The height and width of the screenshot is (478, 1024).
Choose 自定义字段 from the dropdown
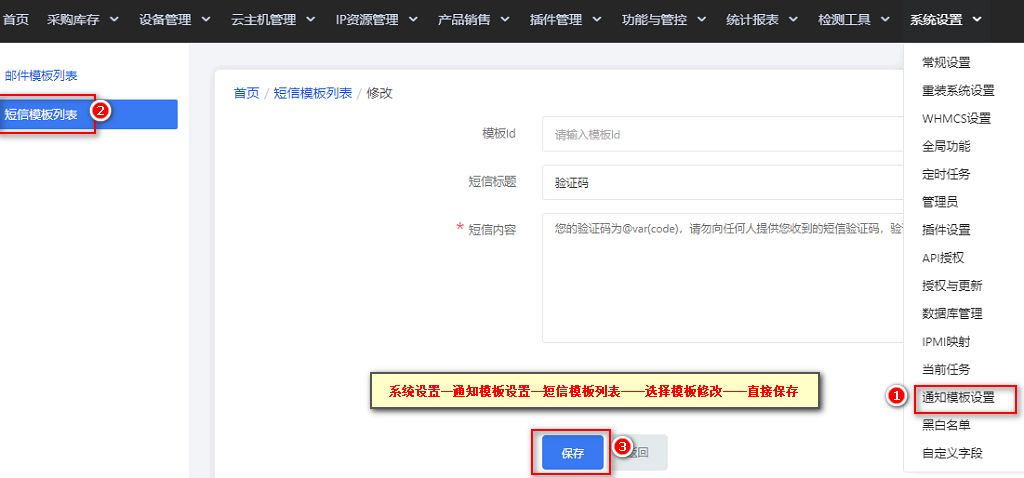[952, 453]
